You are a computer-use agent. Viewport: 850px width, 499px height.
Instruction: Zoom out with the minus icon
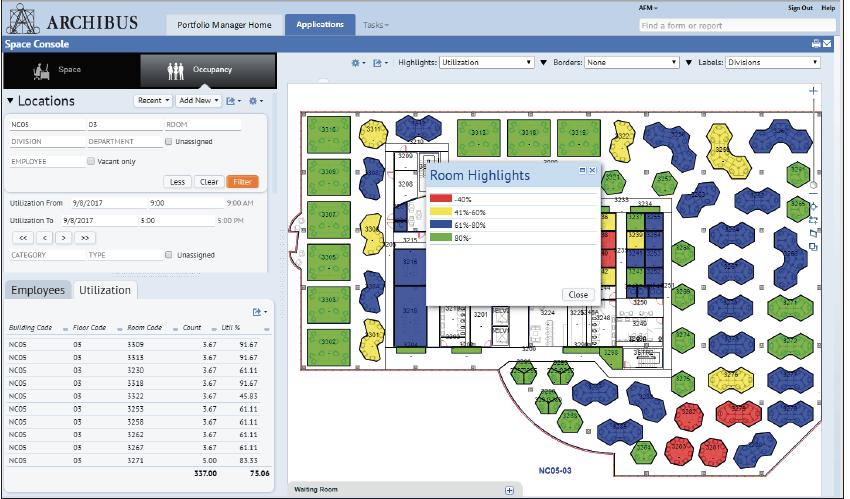coord(813,193)
